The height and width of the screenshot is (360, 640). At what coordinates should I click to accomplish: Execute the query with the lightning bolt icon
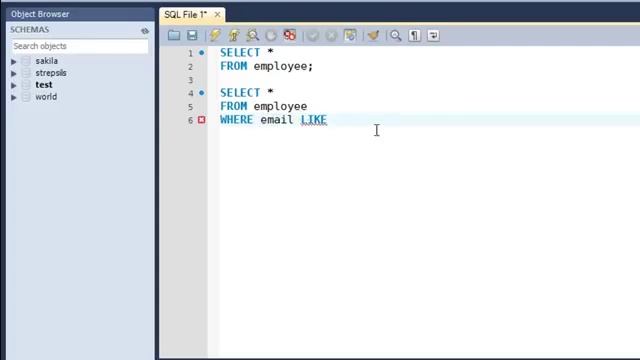pos(215,36)
